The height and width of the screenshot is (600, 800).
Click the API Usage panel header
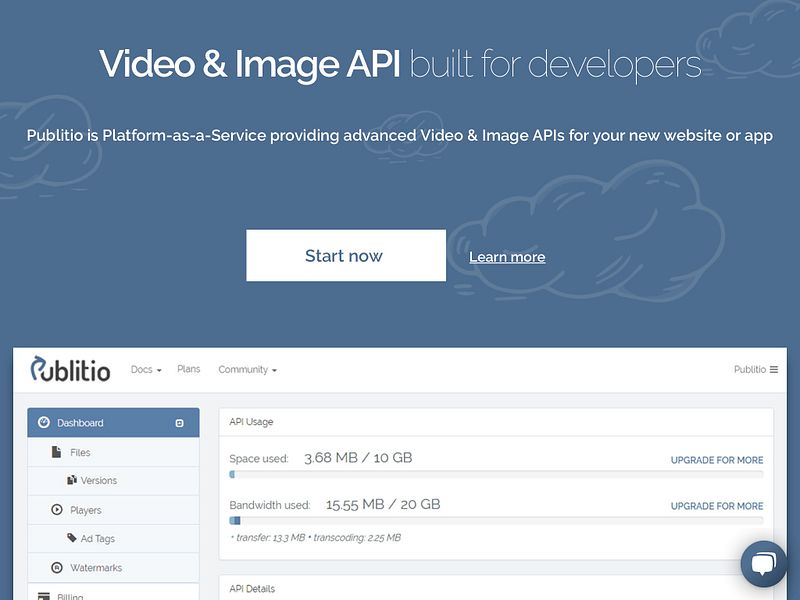[496, 422]
